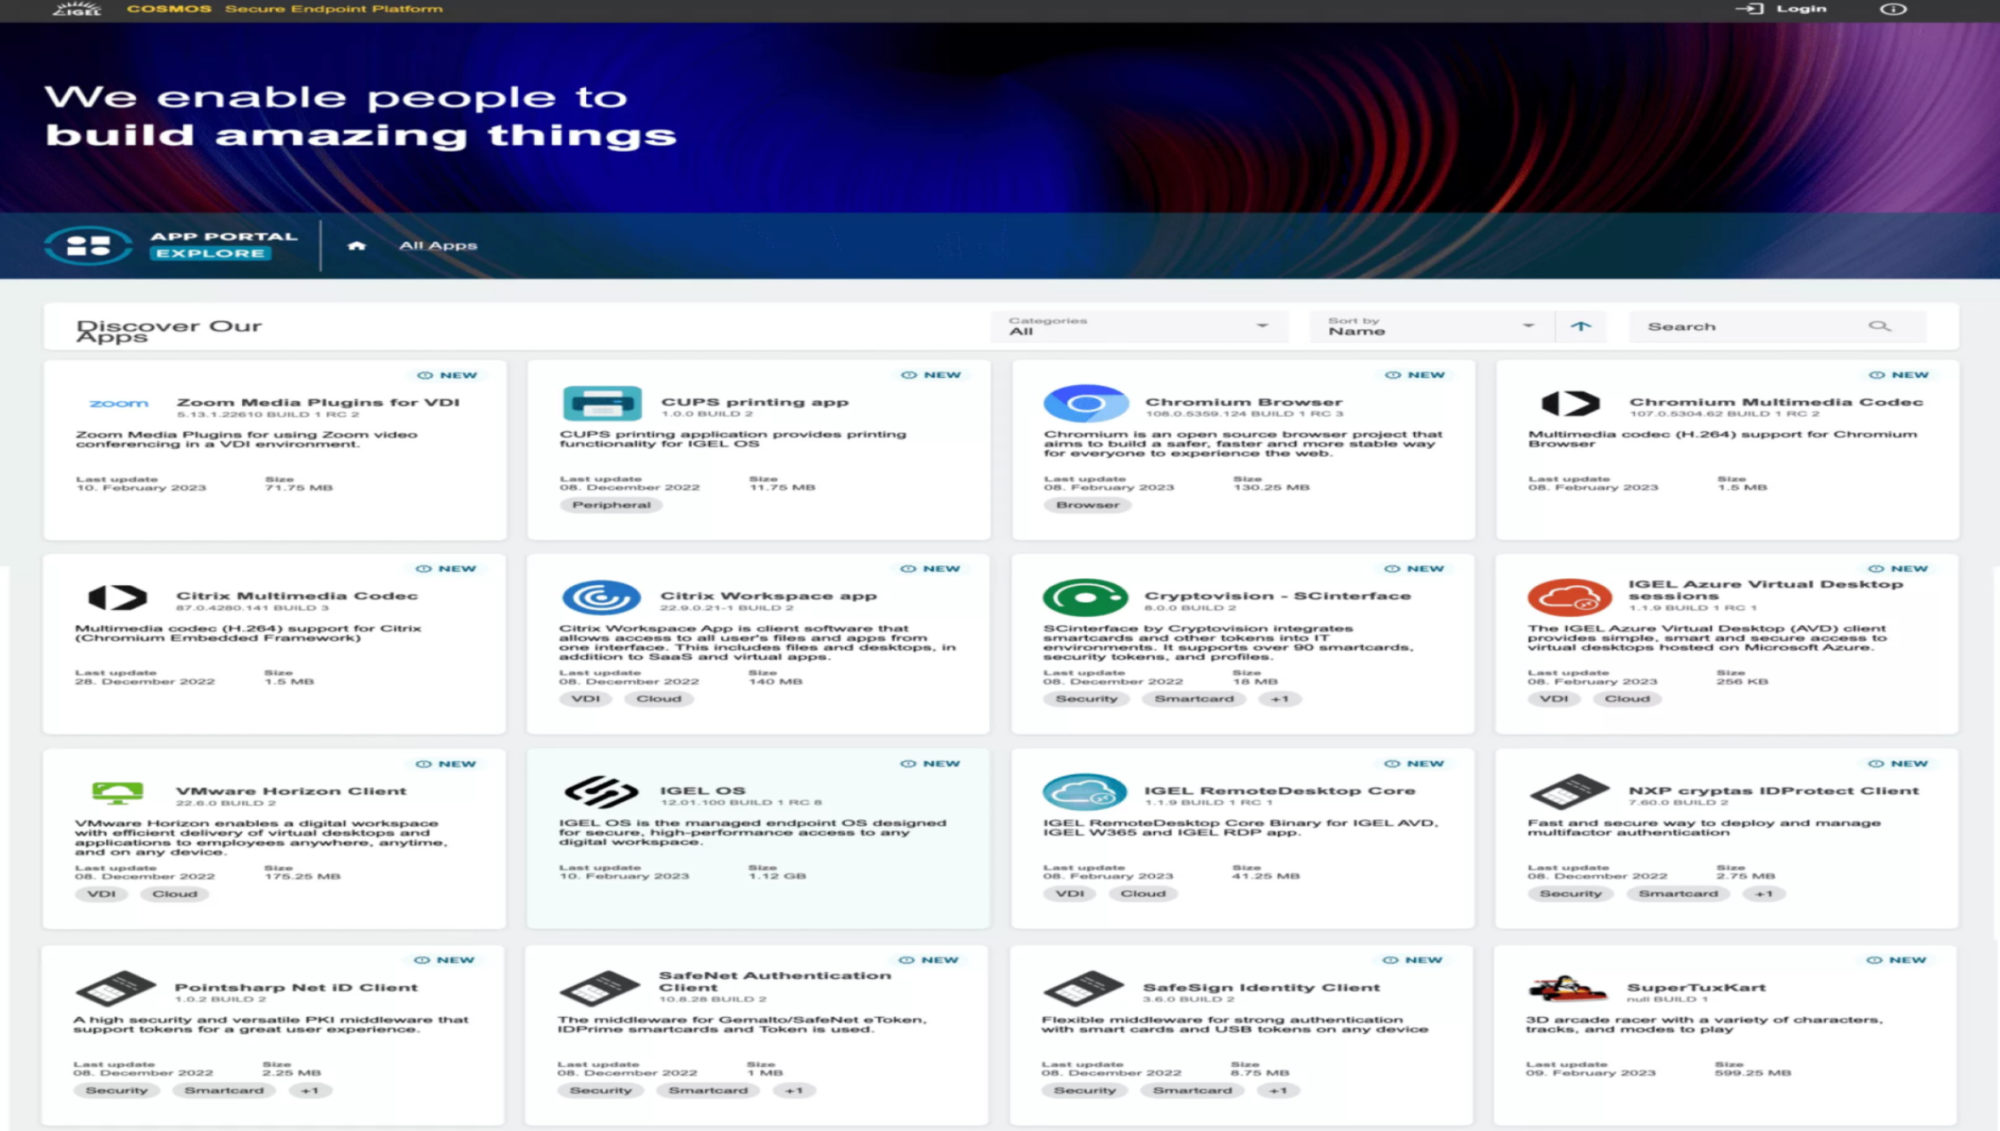Open the IGEL OS card title

click(702, 791)
